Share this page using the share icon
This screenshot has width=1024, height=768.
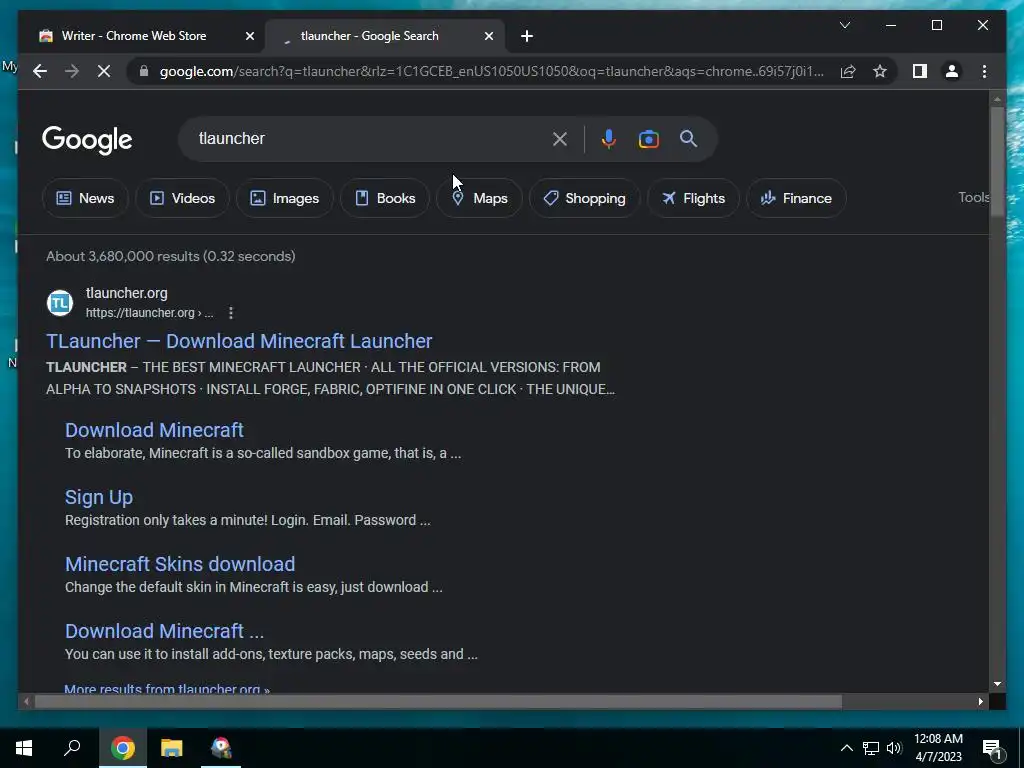click(848, 71)
